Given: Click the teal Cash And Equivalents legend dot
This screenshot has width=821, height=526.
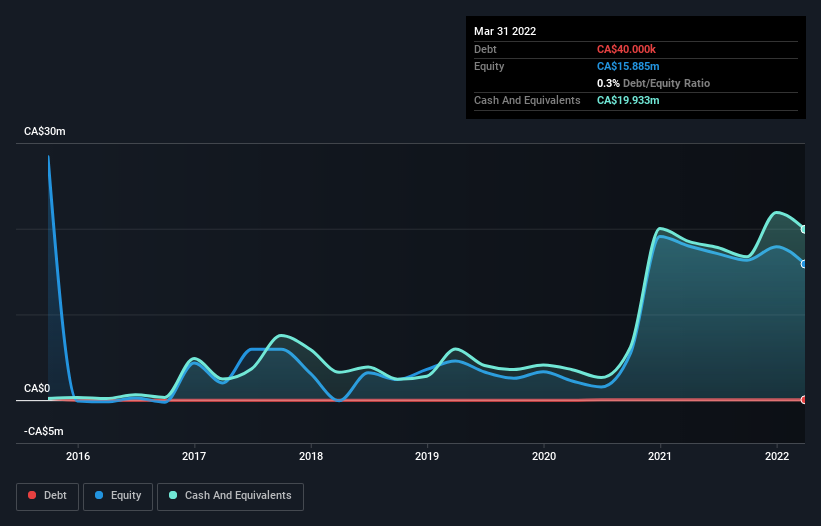Looking at the screenshot, I should [173, 495].
